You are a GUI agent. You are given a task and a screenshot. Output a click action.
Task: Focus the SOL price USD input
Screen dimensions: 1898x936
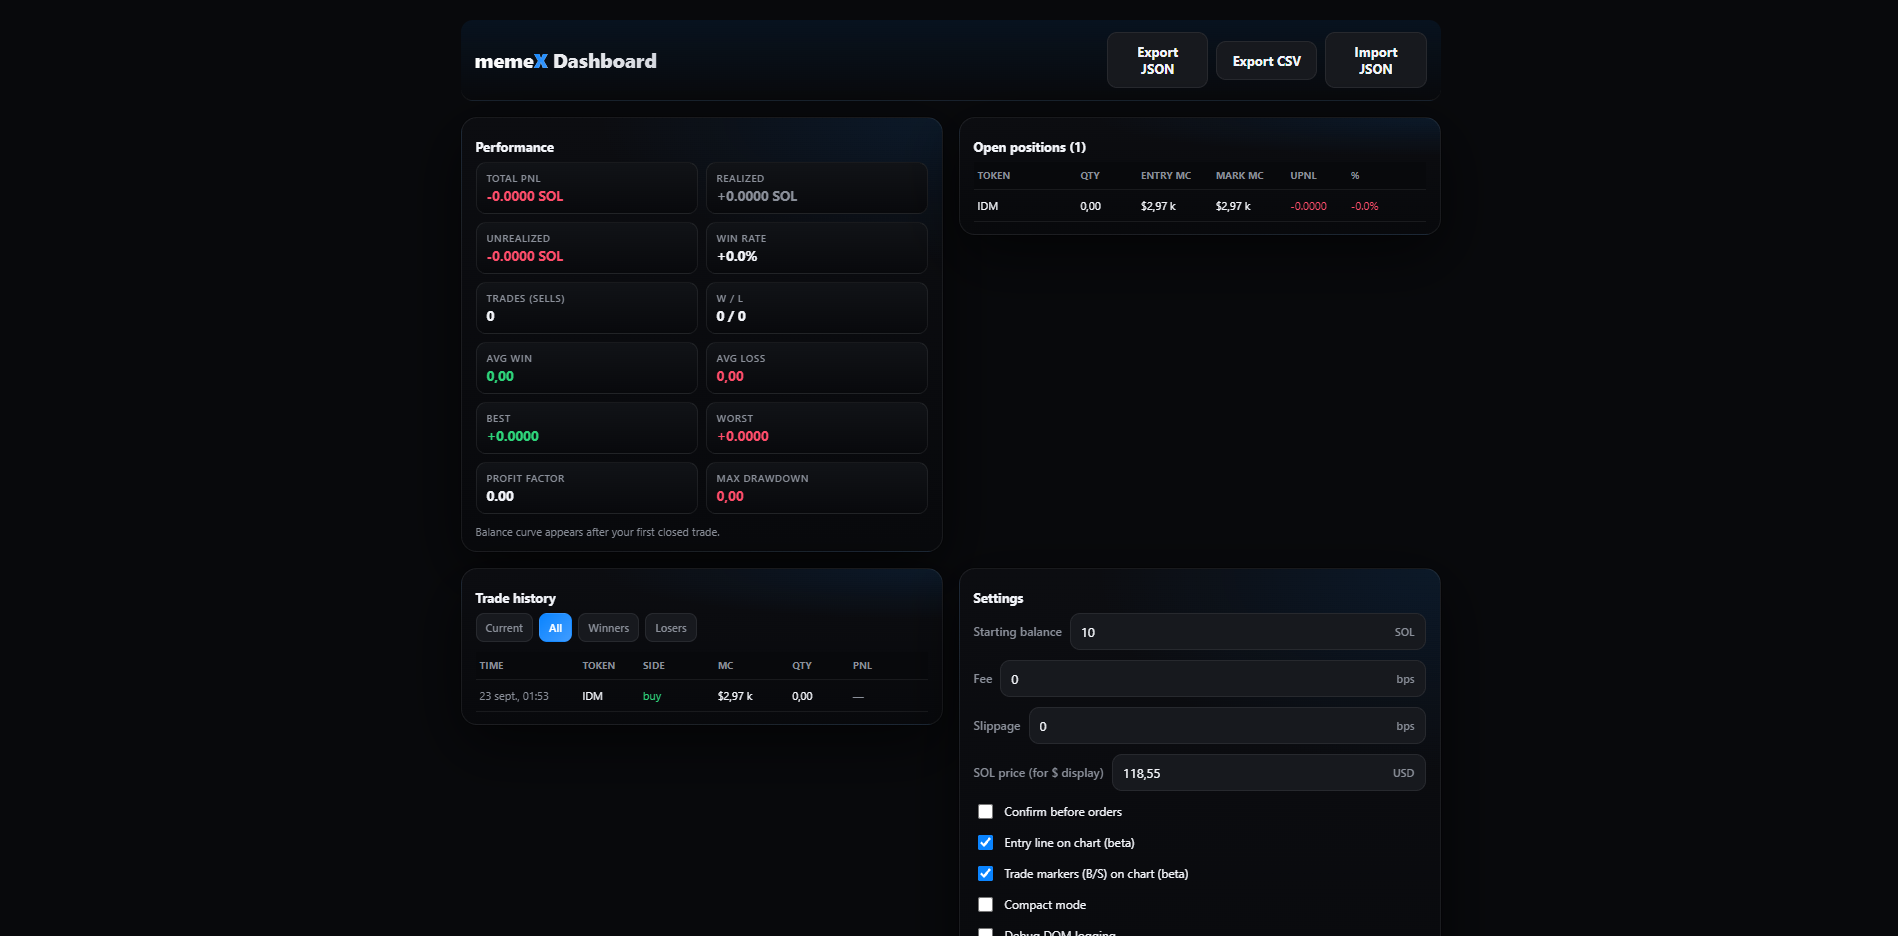(x=1268, y=773)
